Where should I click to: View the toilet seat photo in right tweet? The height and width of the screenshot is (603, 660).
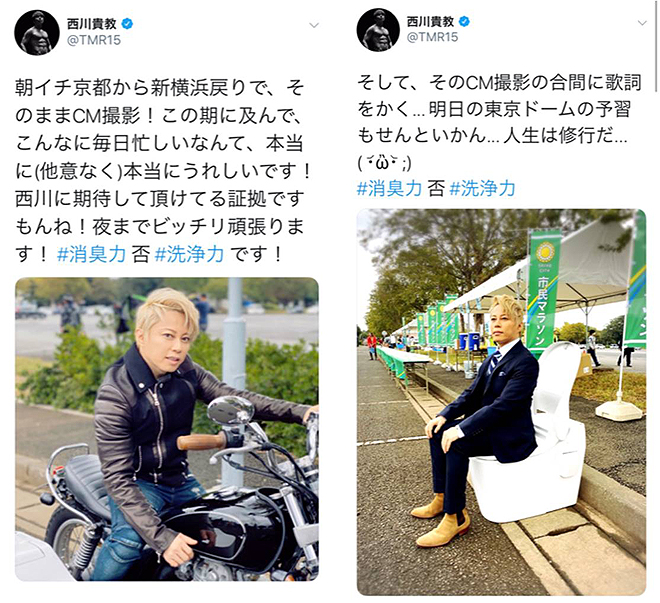coord(501,402)
